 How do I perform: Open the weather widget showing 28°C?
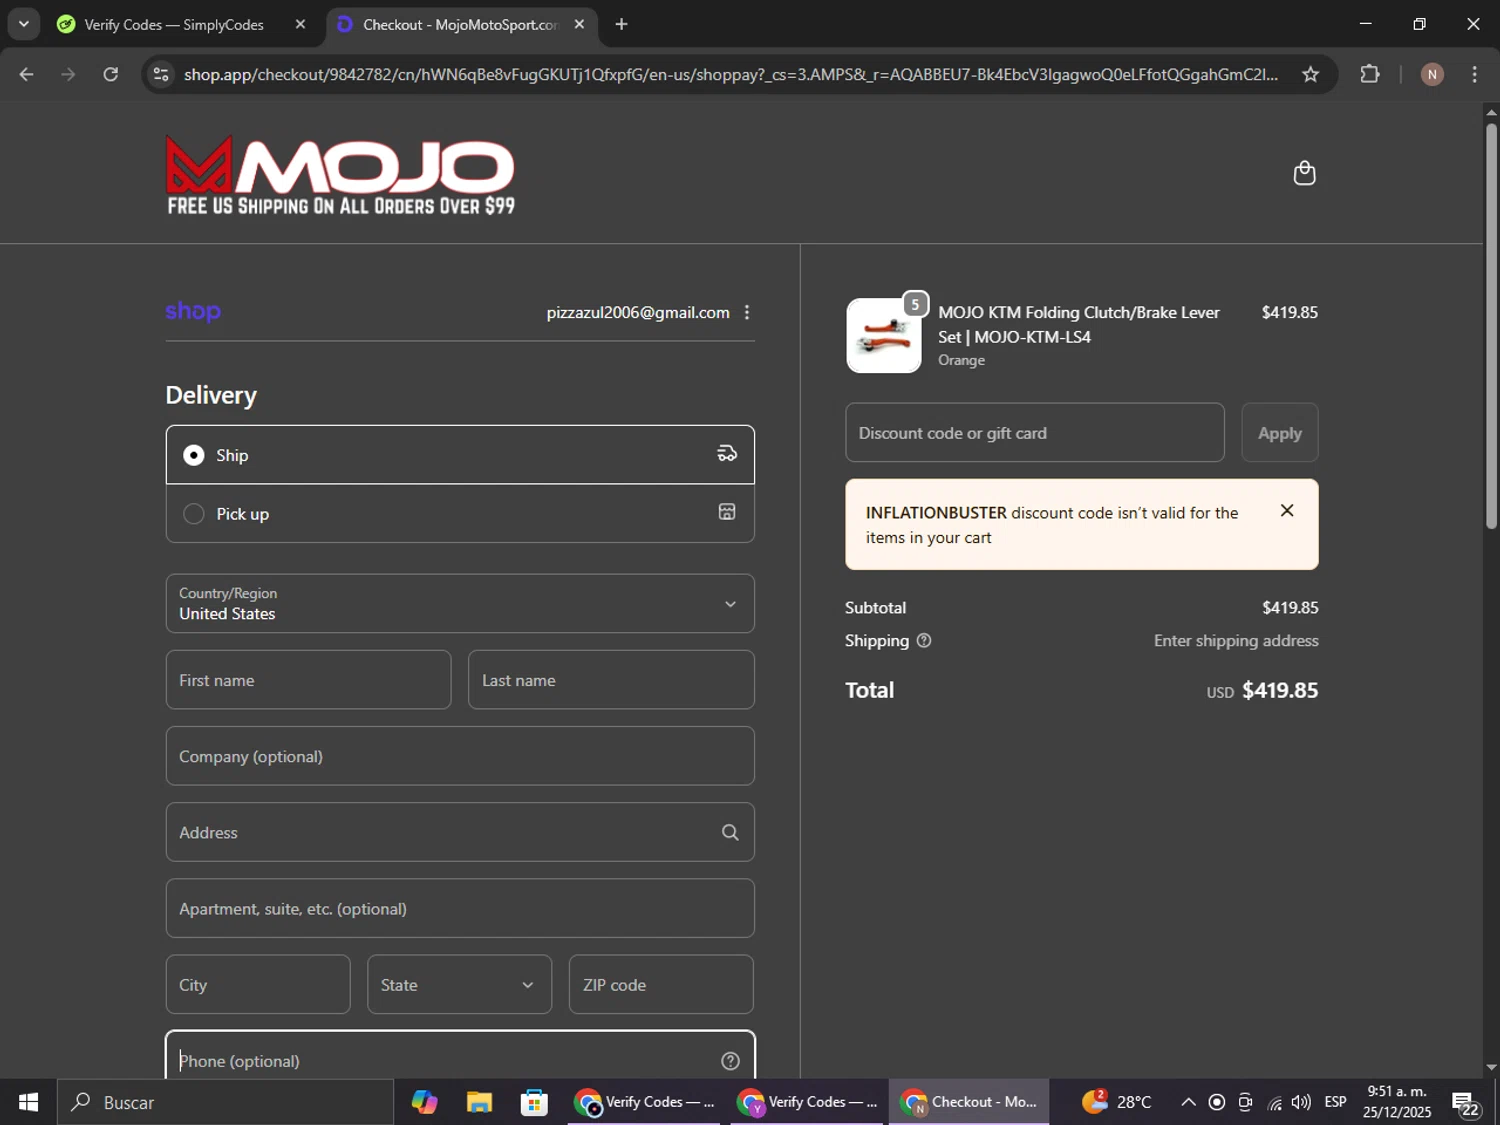tap(1117, 1101)
